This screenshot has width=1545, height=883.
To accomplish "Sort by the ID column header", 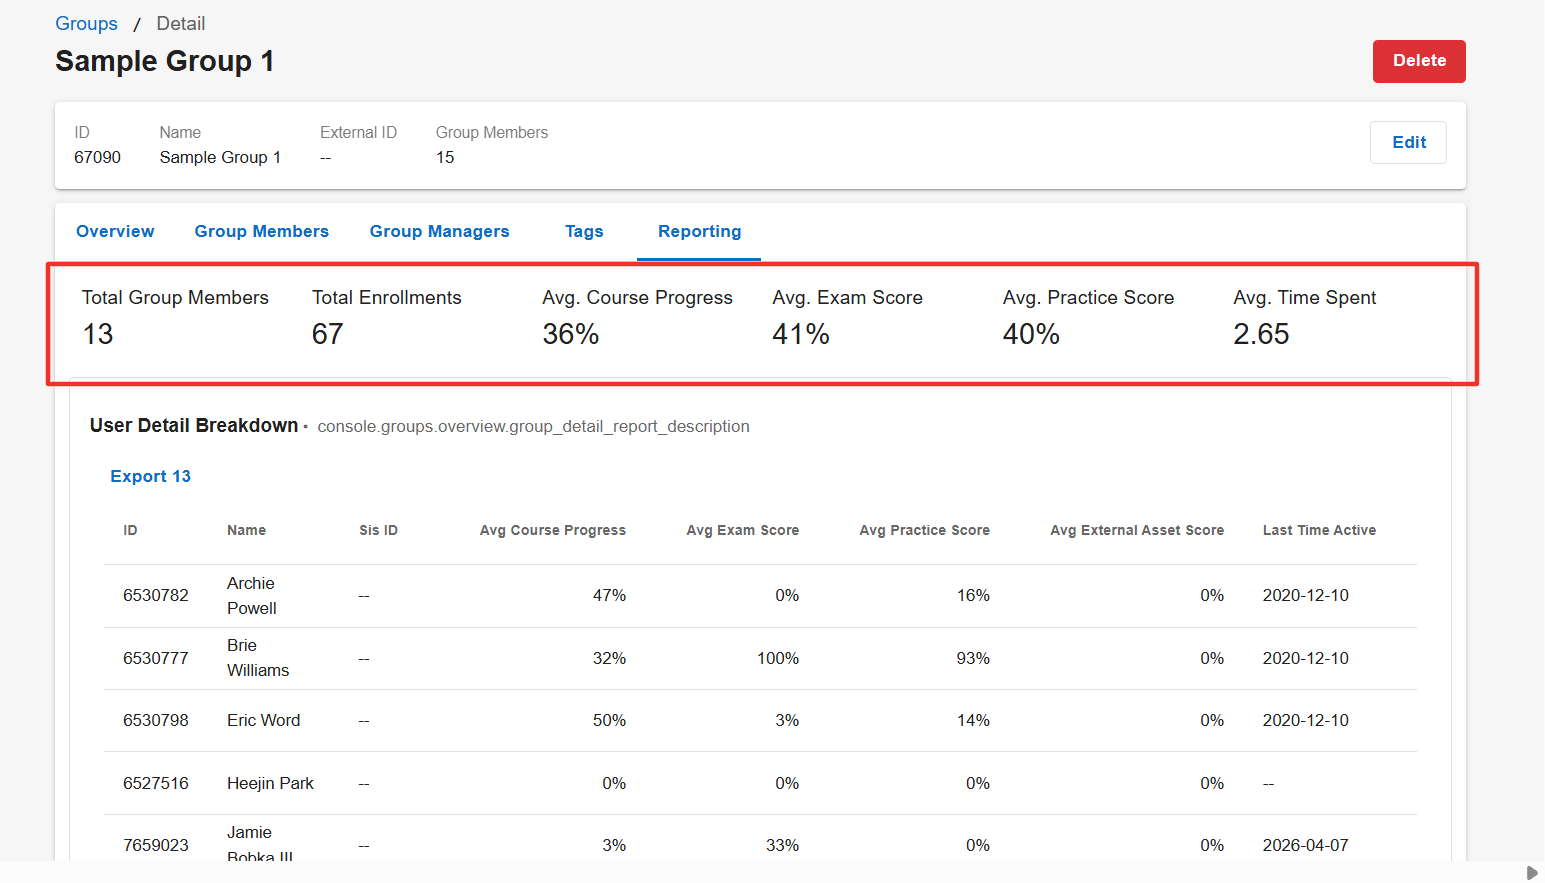I will [x=130, y=530].
